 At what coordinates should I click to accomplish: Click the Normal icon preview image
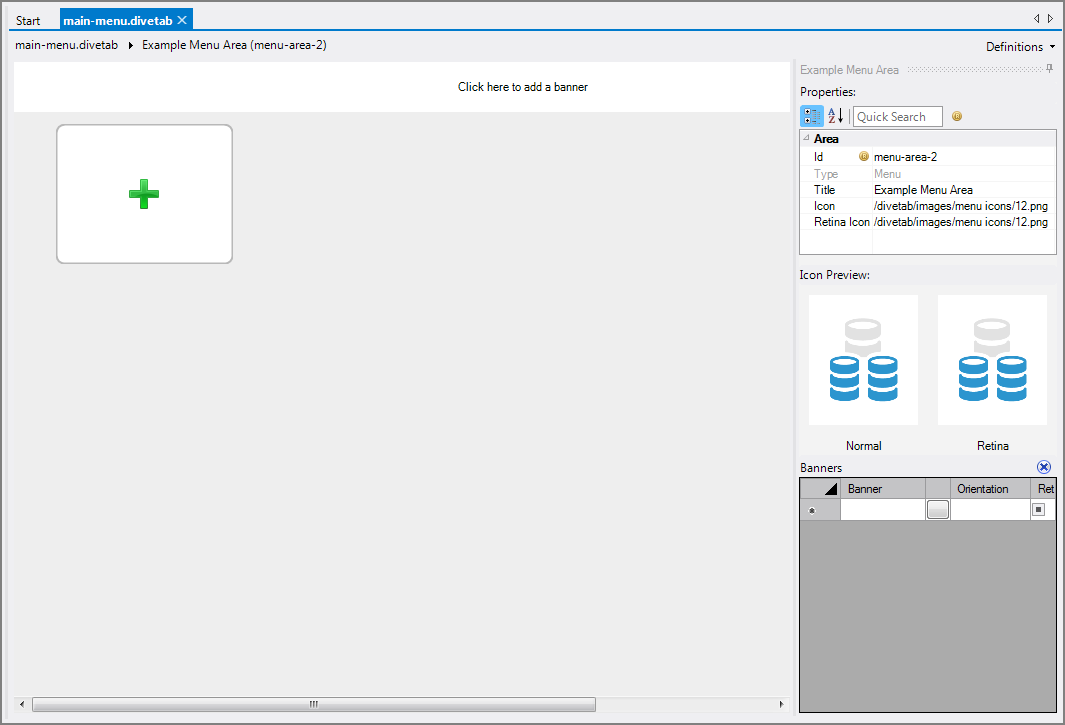[863, 360]
